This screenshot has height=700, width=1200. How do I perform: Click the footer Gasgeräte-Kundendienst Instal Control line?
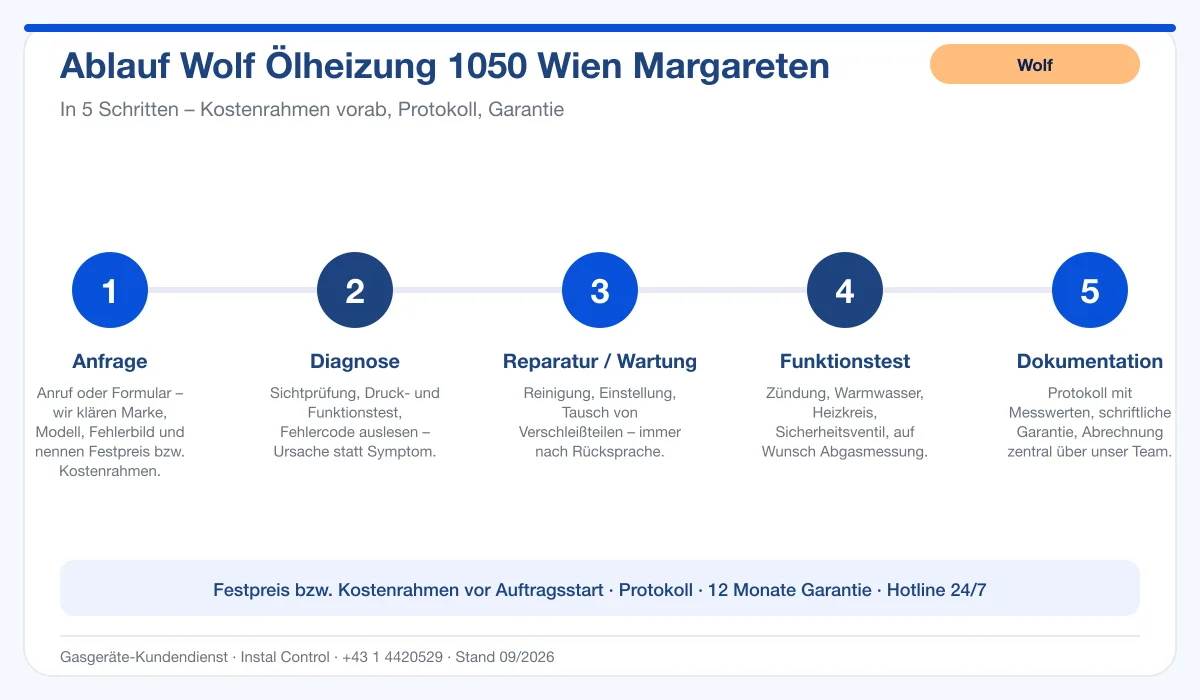[x=307, y=657]
